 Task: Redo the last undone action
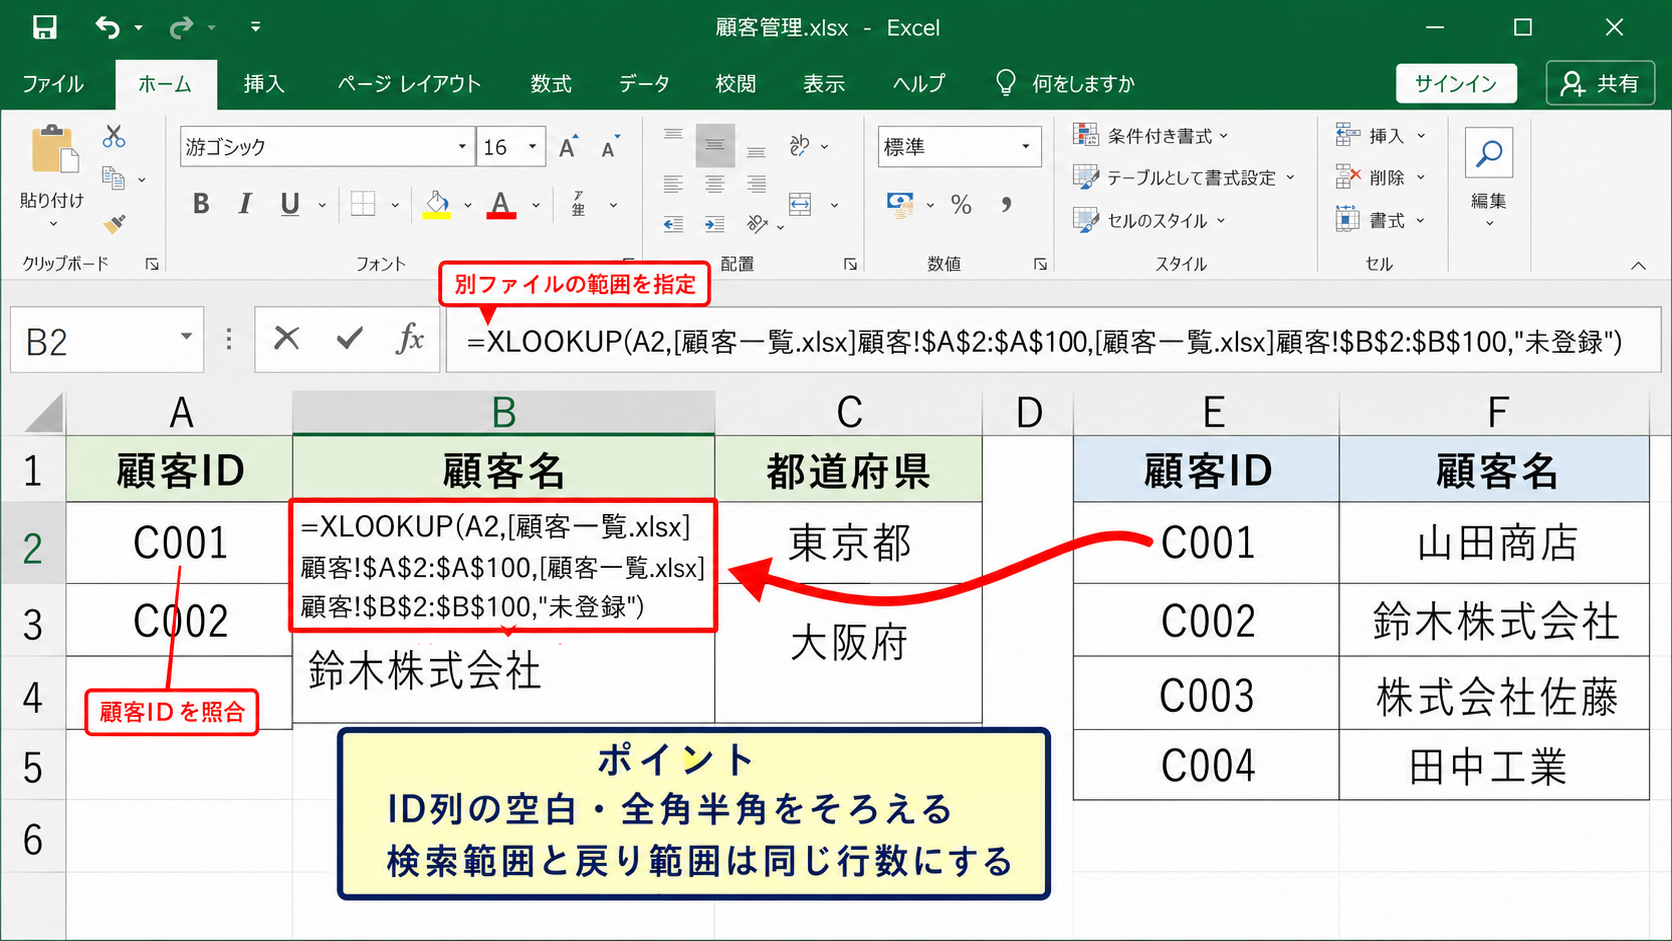(x=181, y=27)
